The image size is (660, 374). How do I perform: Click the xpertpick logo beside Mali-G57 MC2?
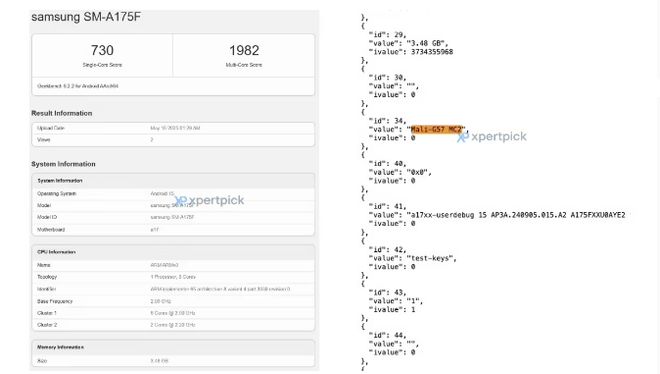coord(492,137)
